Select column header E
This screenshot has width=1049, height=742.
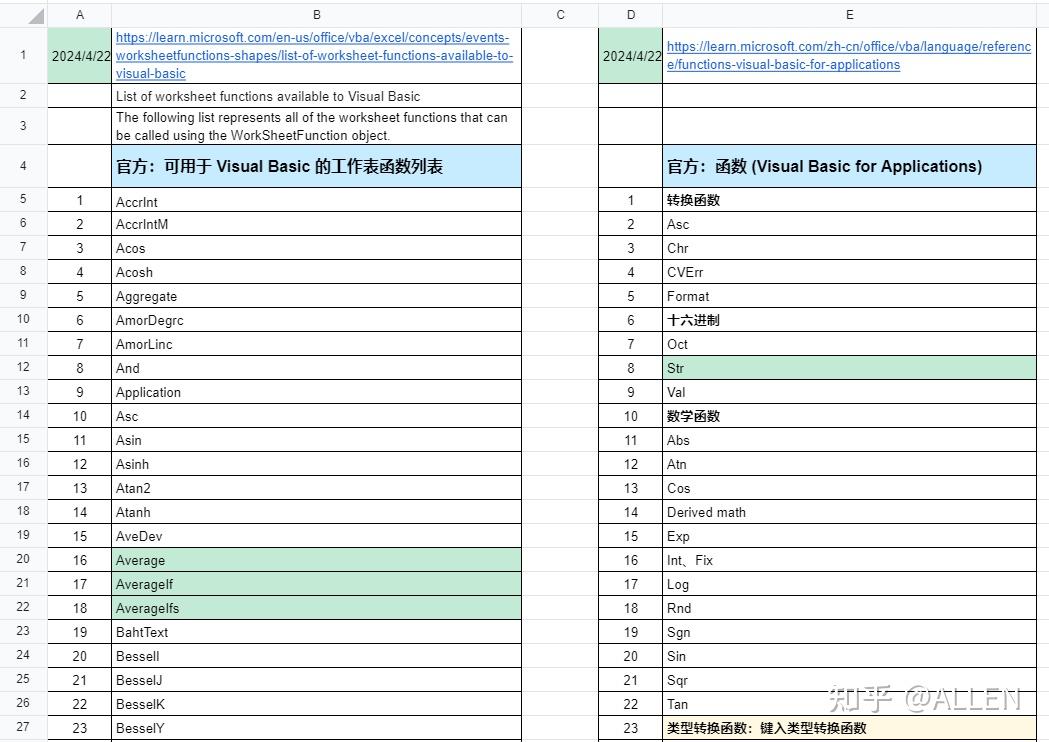pos(848,14)
